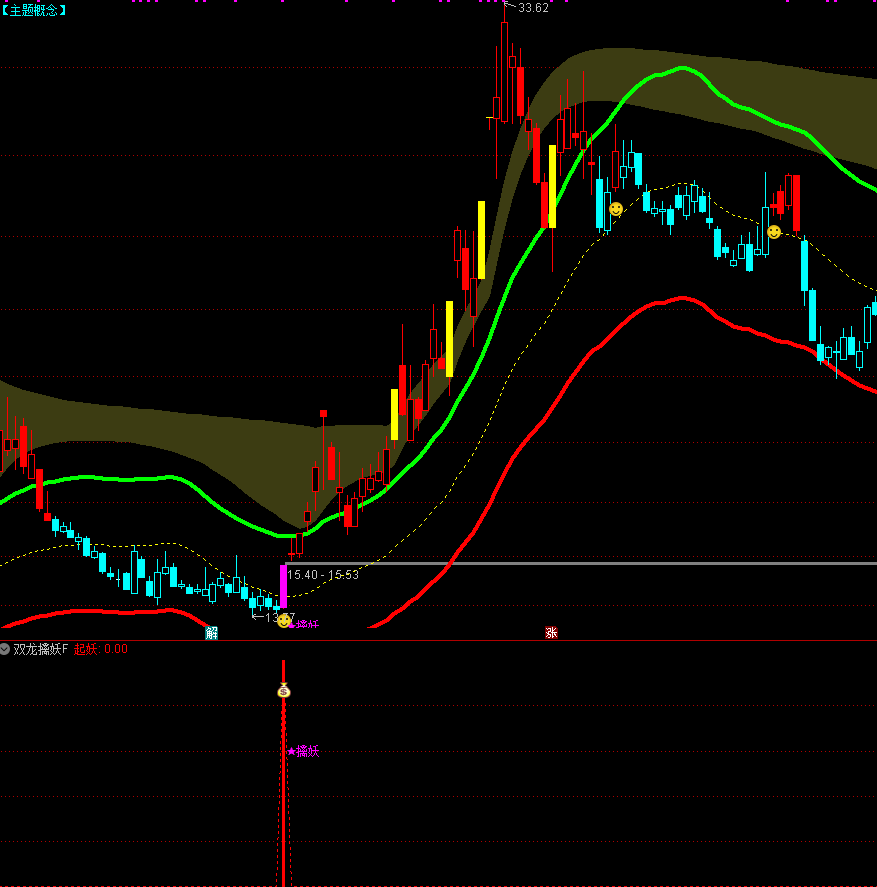Click the money bag signal icon
877x887 pixels.
point(284,690)
